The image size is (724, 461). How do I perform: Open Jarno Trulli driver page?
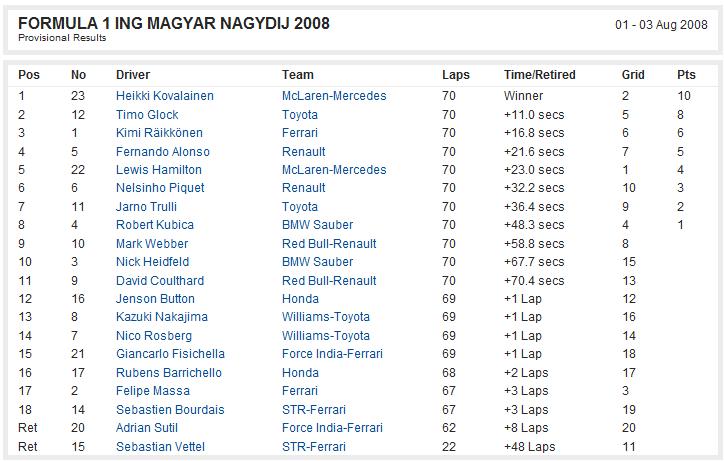146,206
